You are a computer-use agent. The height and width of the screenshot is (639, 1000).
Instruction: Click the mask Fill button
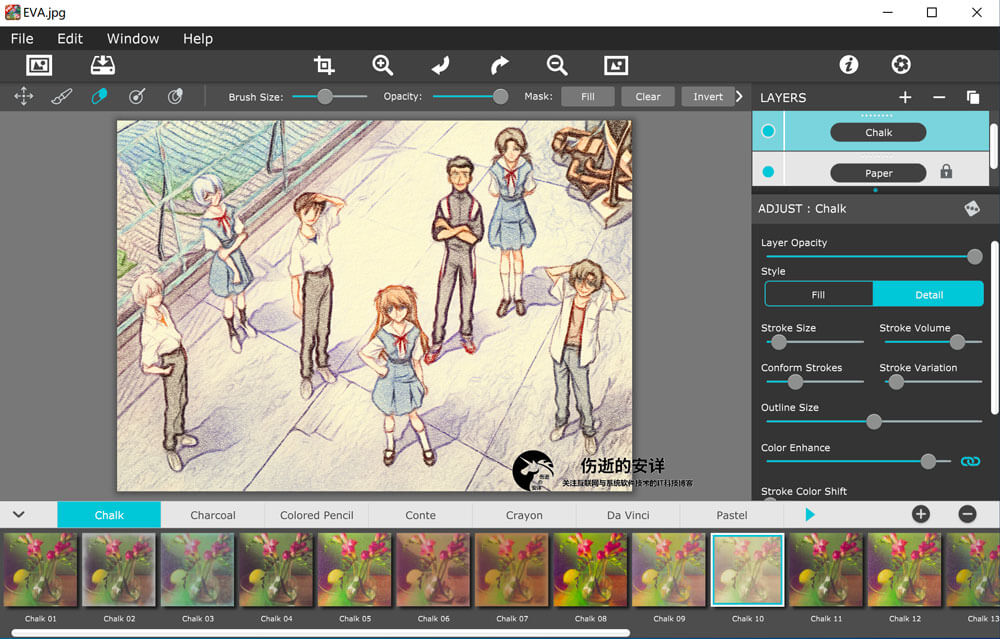click(588, 96)
